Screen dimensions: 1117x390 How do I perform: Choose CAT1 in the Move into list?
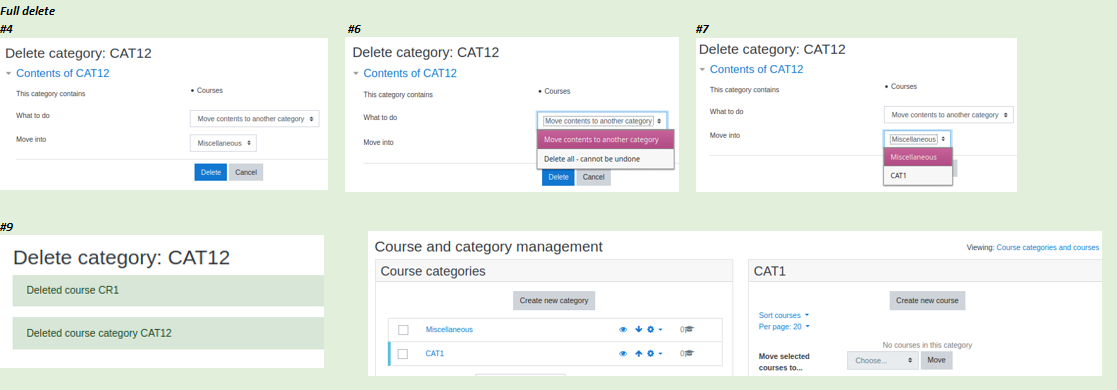[918, 175]
